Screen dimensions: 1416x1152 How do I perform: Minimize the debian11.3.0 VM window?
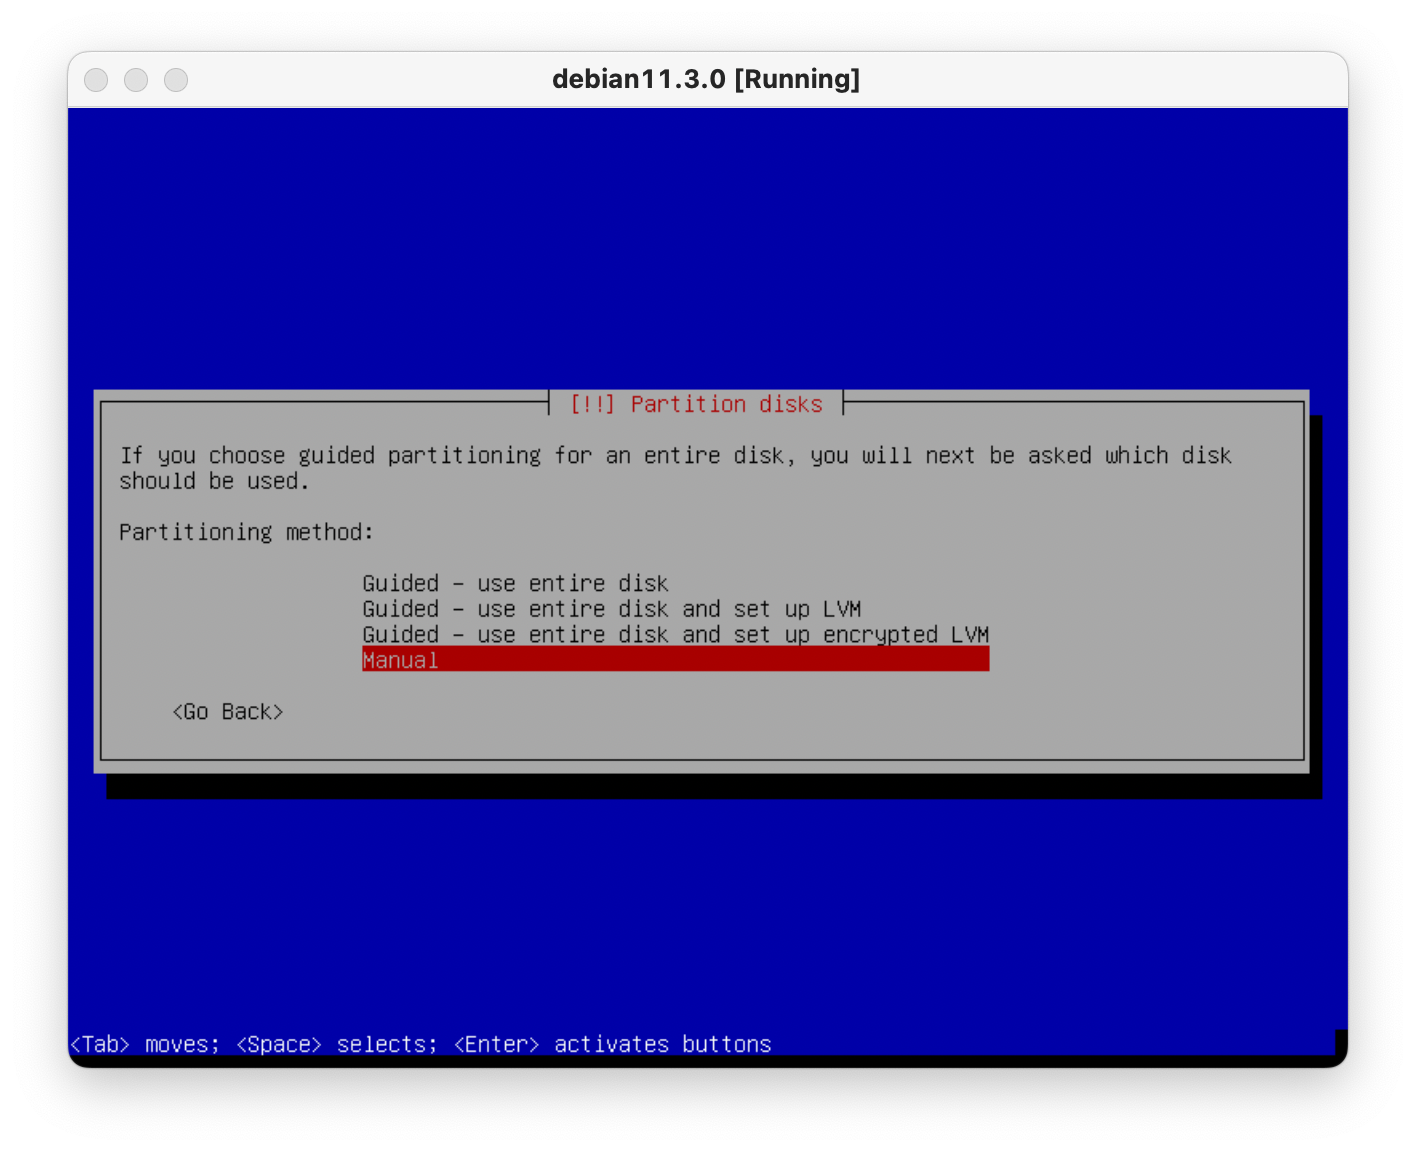coord(136,80)
